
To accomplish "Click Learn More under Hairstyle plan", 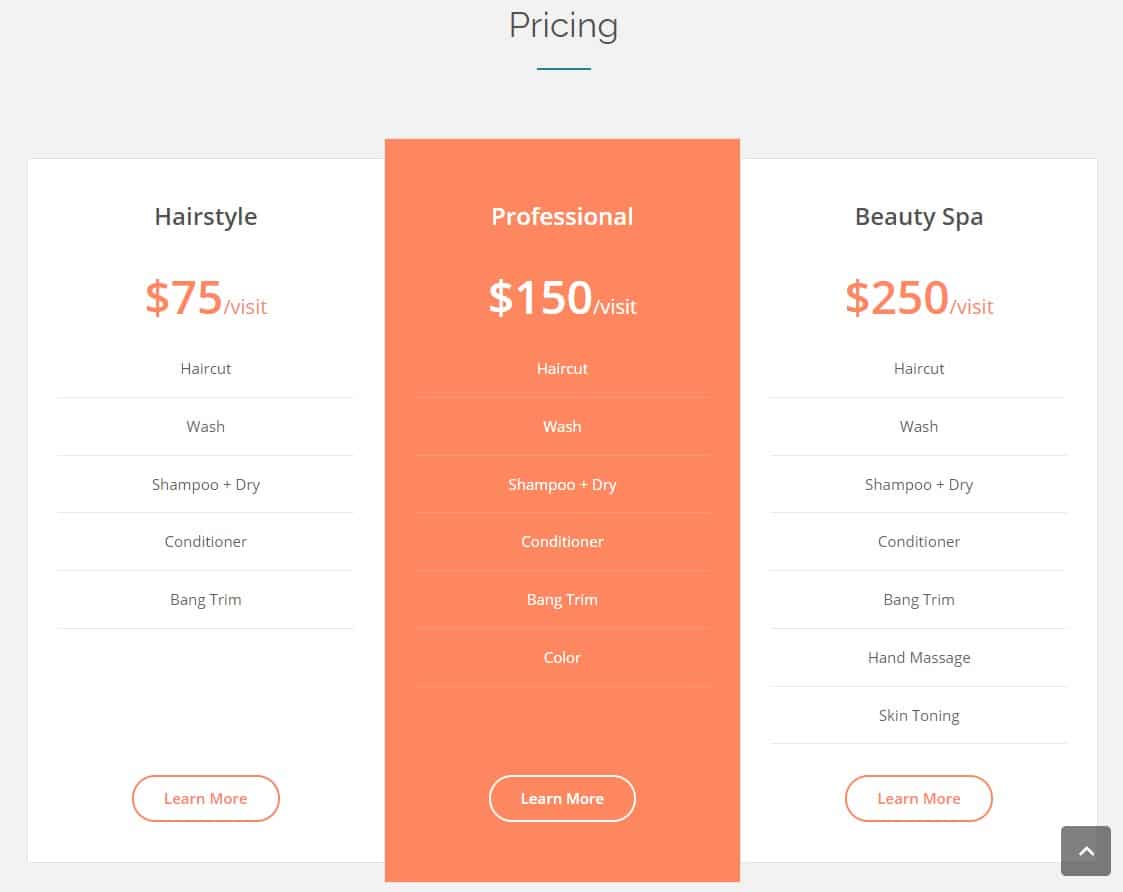I will [x=206, y=798].
